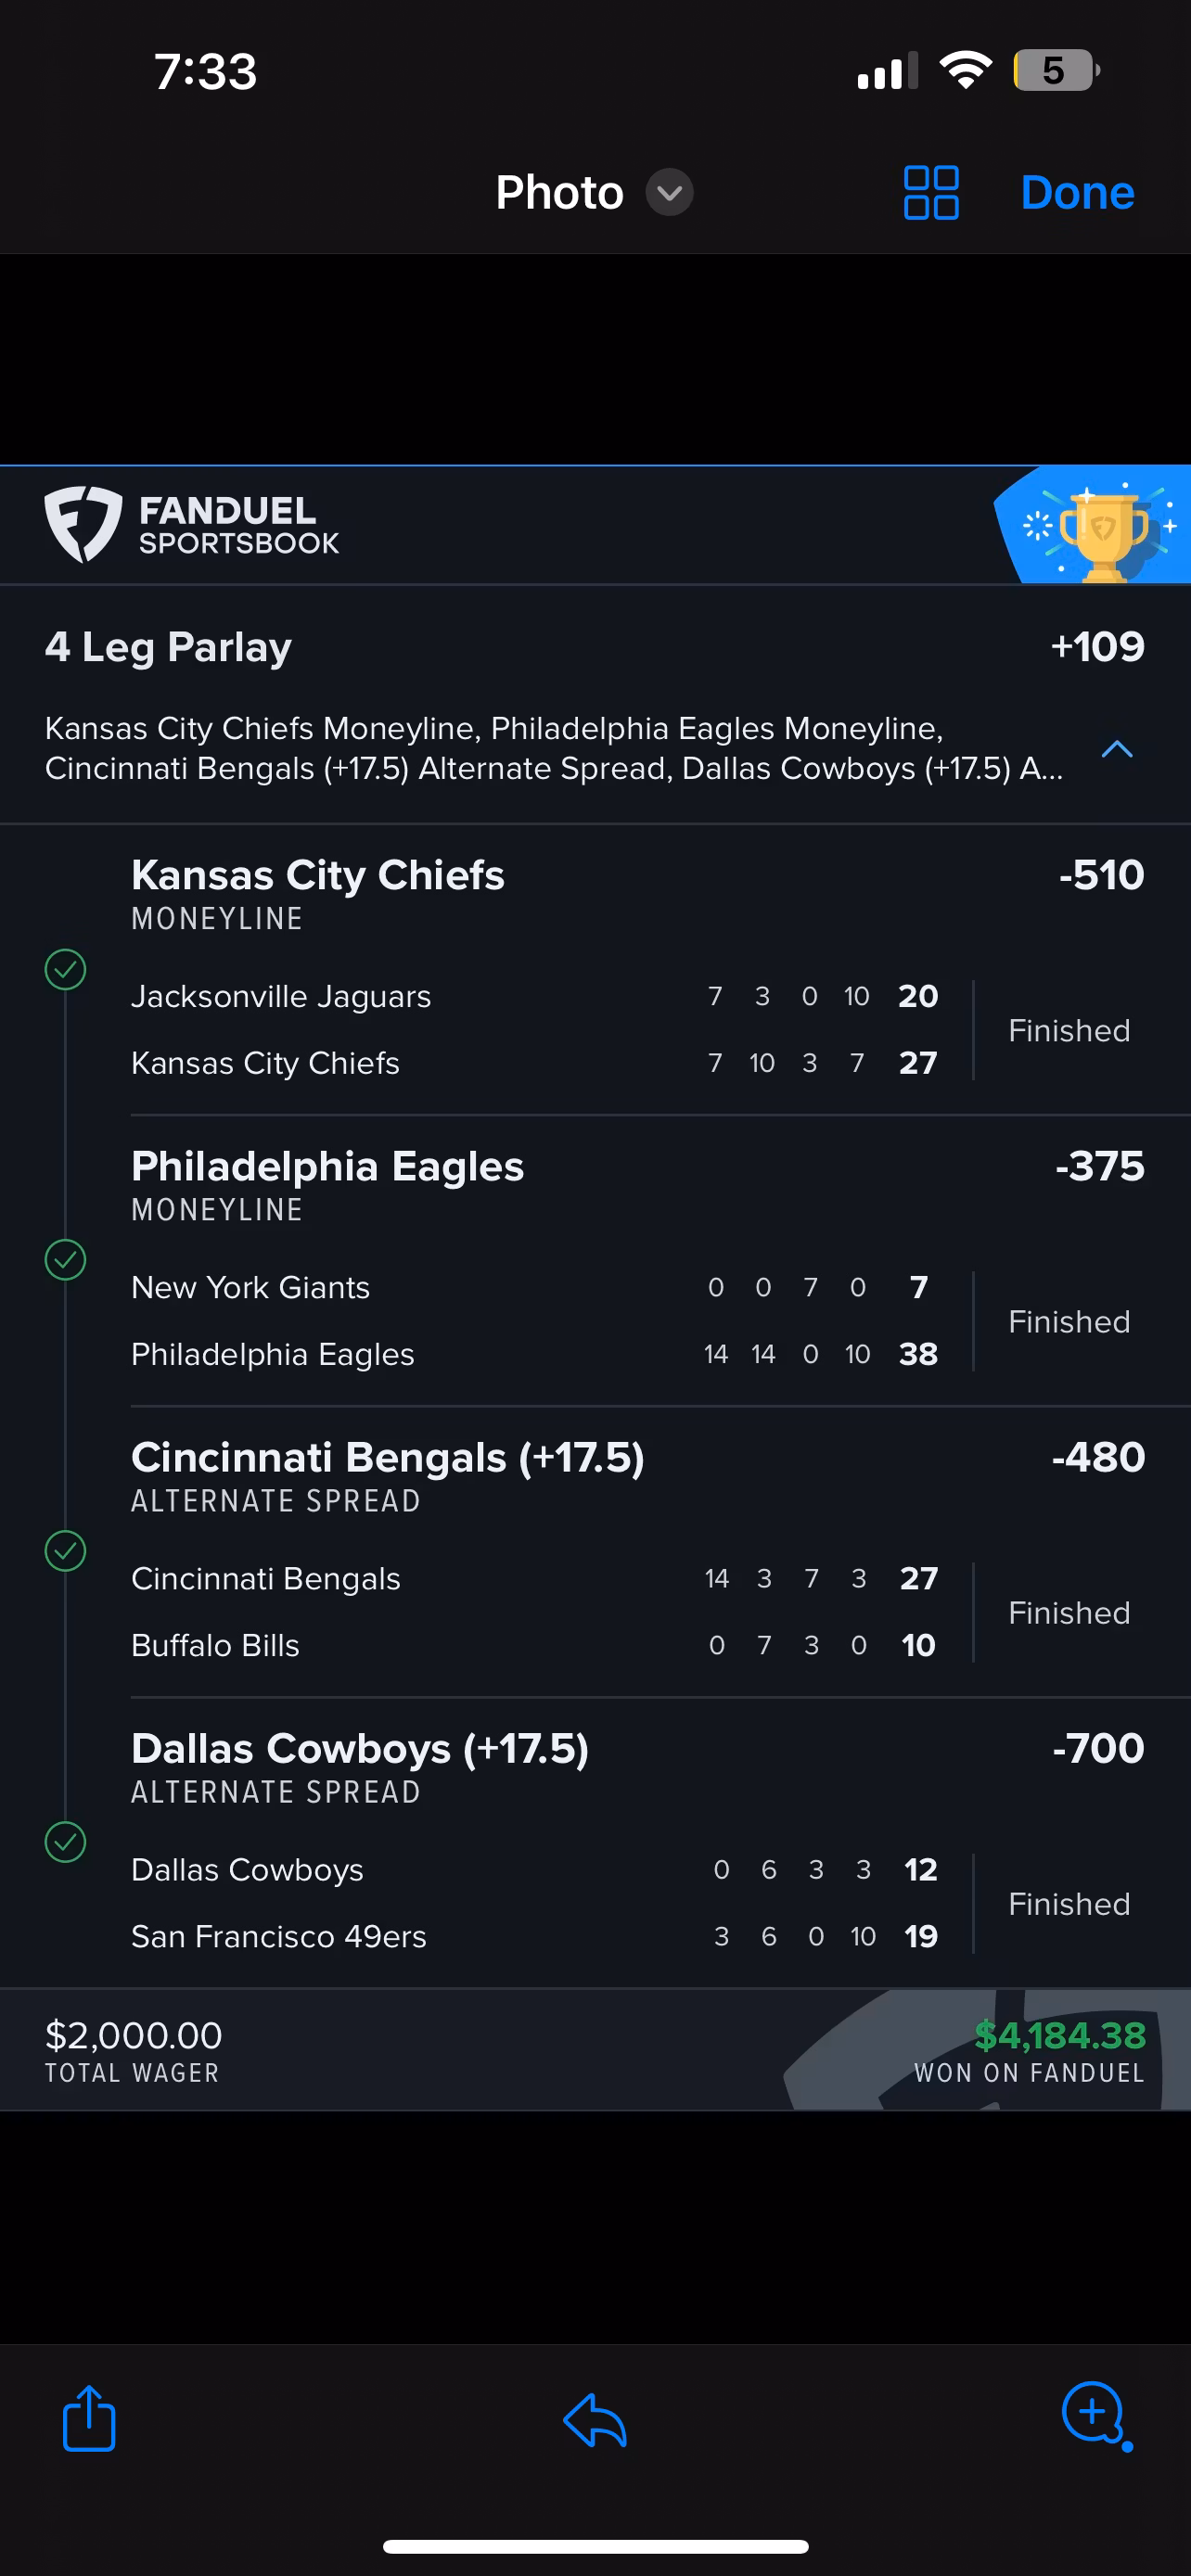The width and height of the screenshot is (1191, 2576).
Task: Tap the share icon in bottom toolbar
Action: pyautogui.click(x=89, y=2419)
